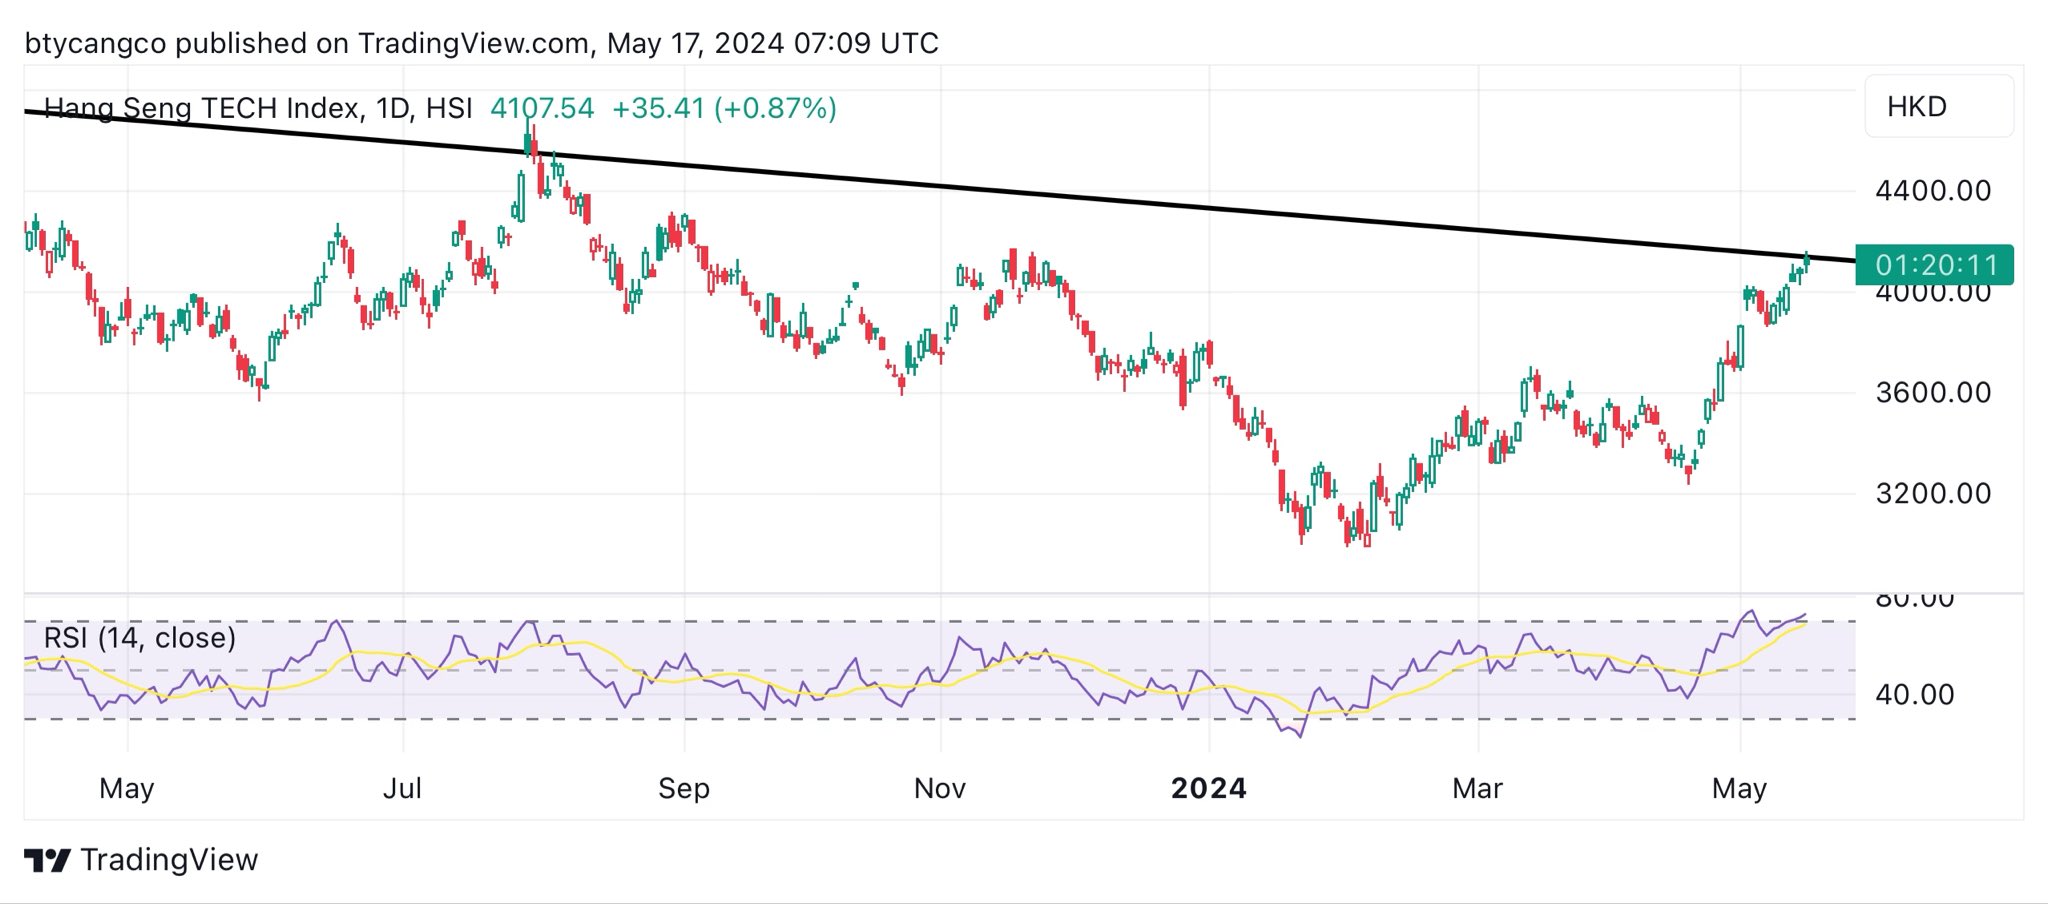This screenshot has height=904, width=2048.
Task: Click the 3200.00 price axis label
Action: pyautogui.click(x=1933, y=493)
